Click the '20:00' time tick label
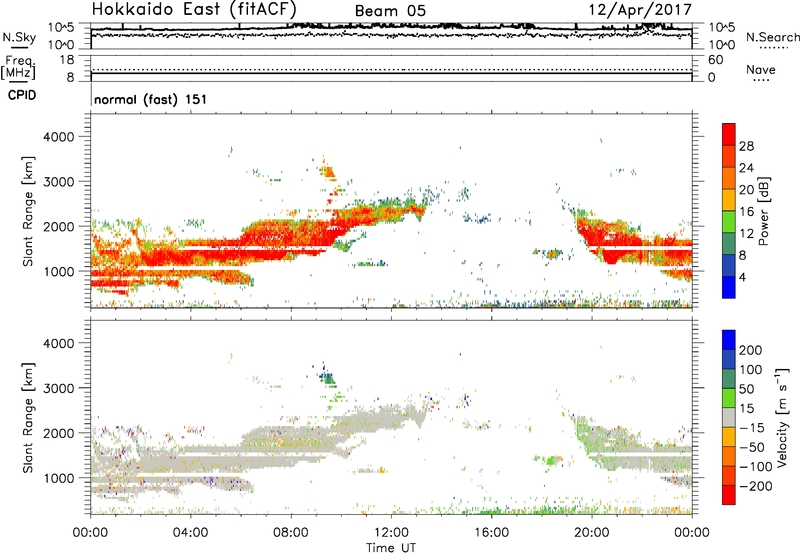Screen dimensions: 800x554 591,533
